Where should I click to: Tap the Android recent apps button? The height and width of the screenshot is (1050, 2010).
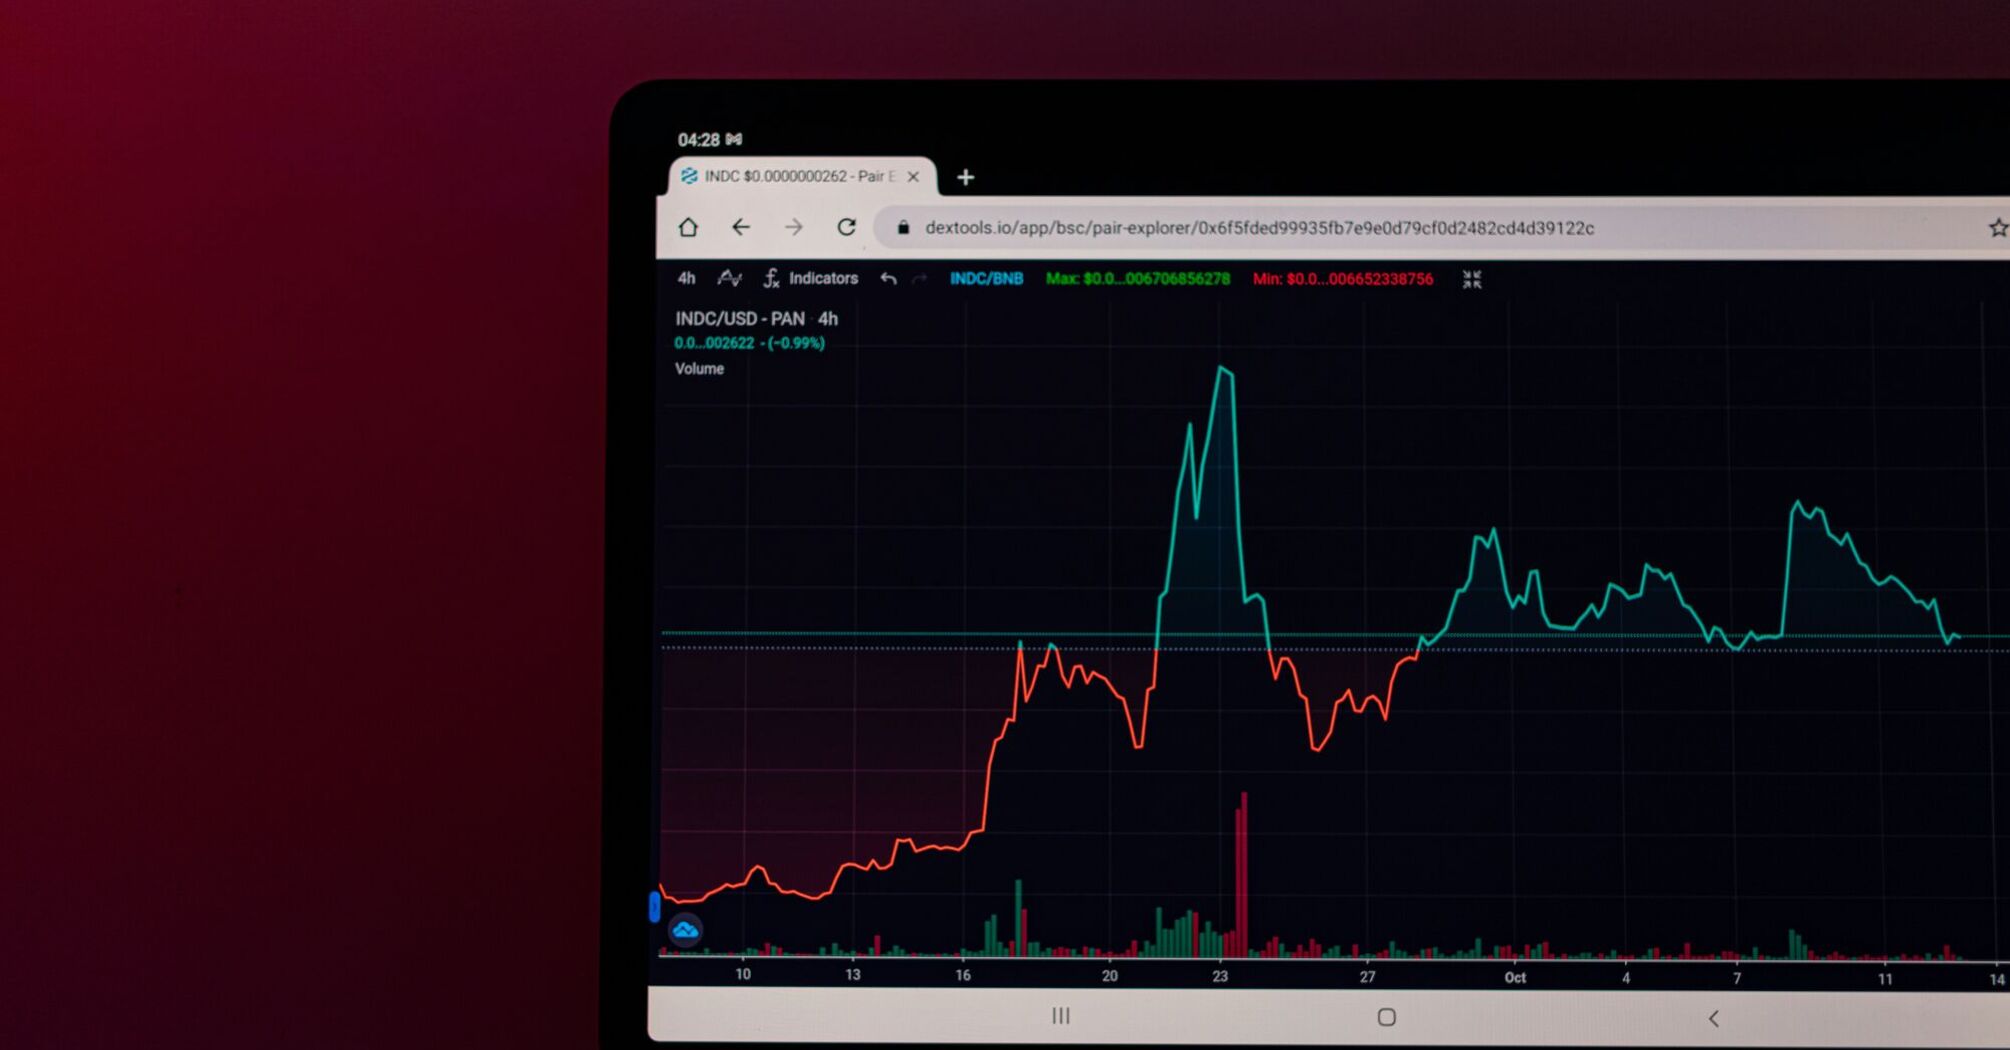tap(1061, 1016)
